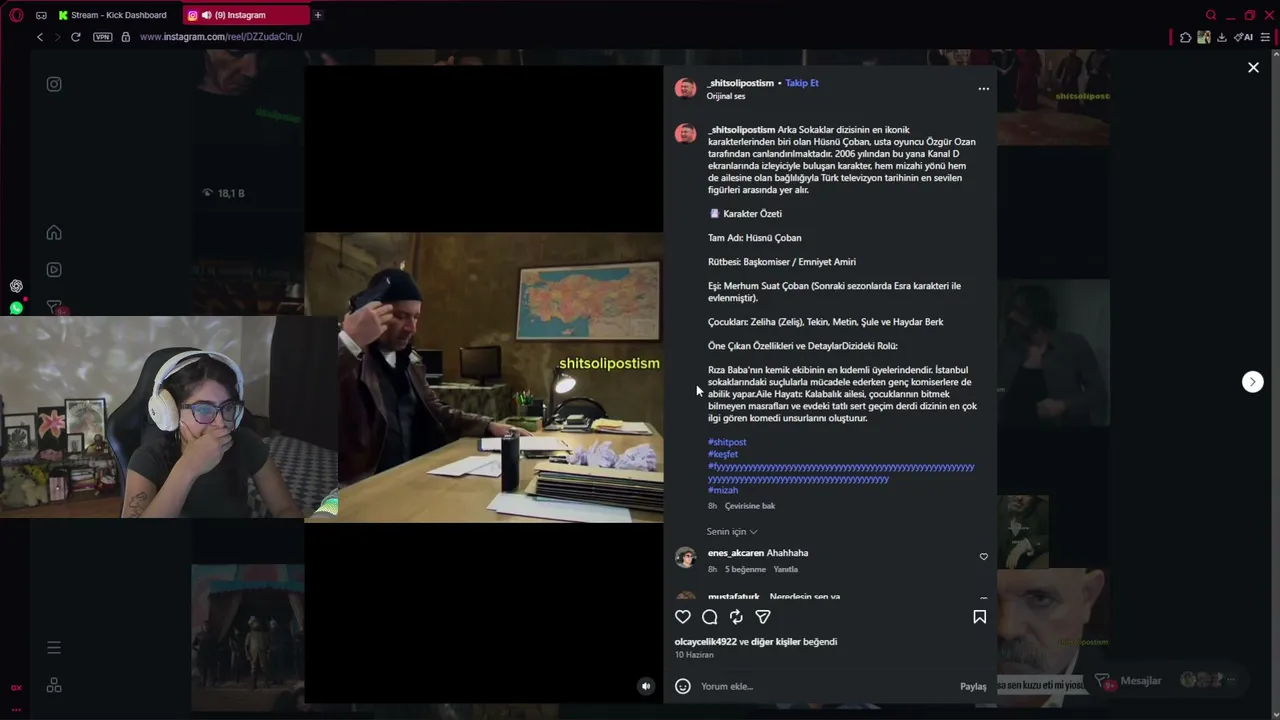Open a new browser tab
This screenshot has height=720, width=1280.
(318, 15)
